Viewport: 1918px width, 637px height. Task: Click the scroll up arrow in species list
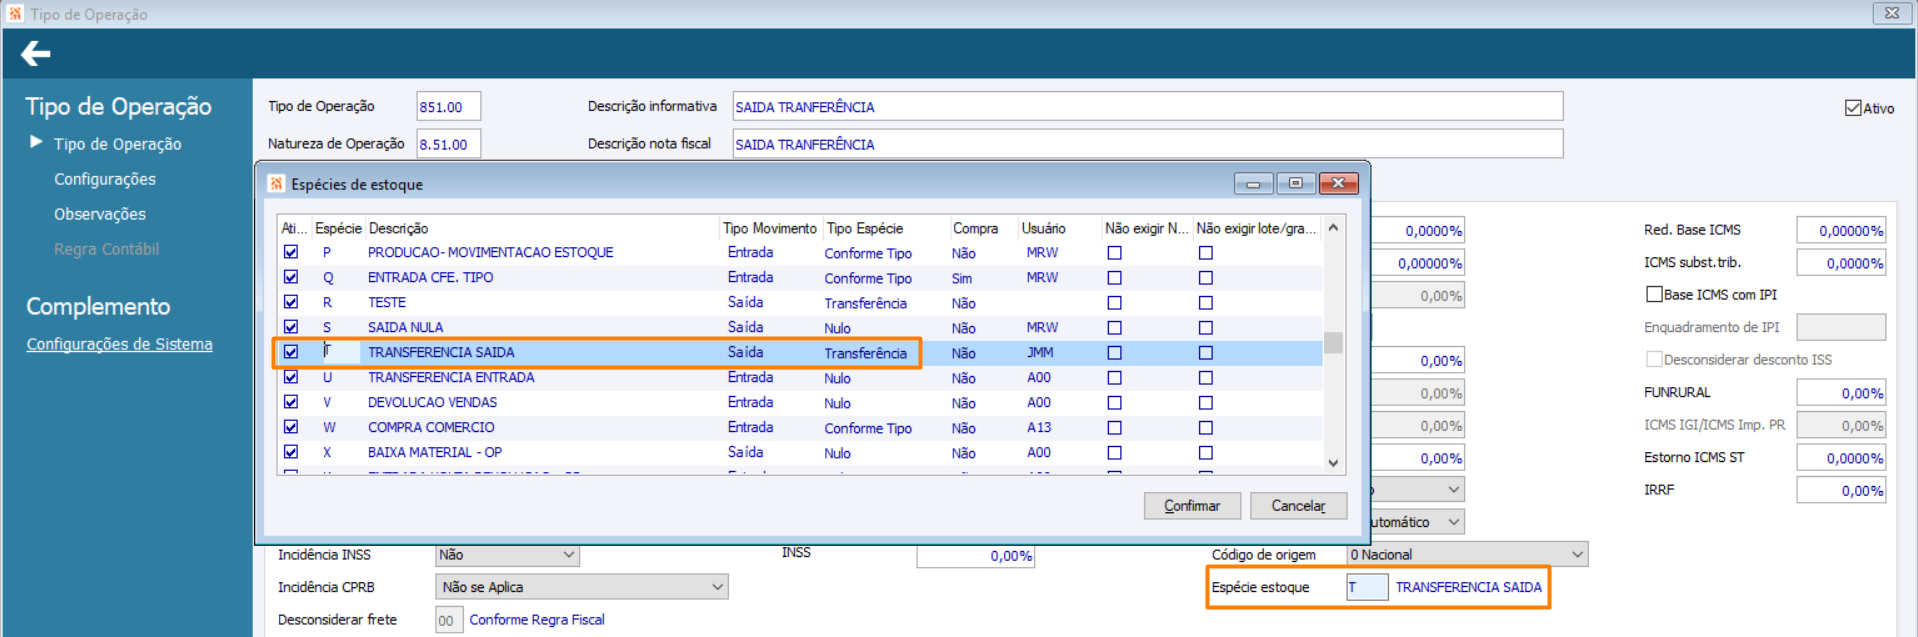(x=1333, y=228)
